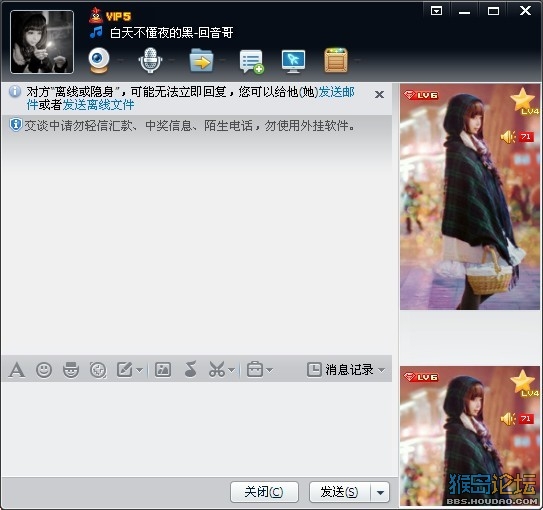Click the 关闭(C) button
The image size is (543, 510).
pos(264,492)
